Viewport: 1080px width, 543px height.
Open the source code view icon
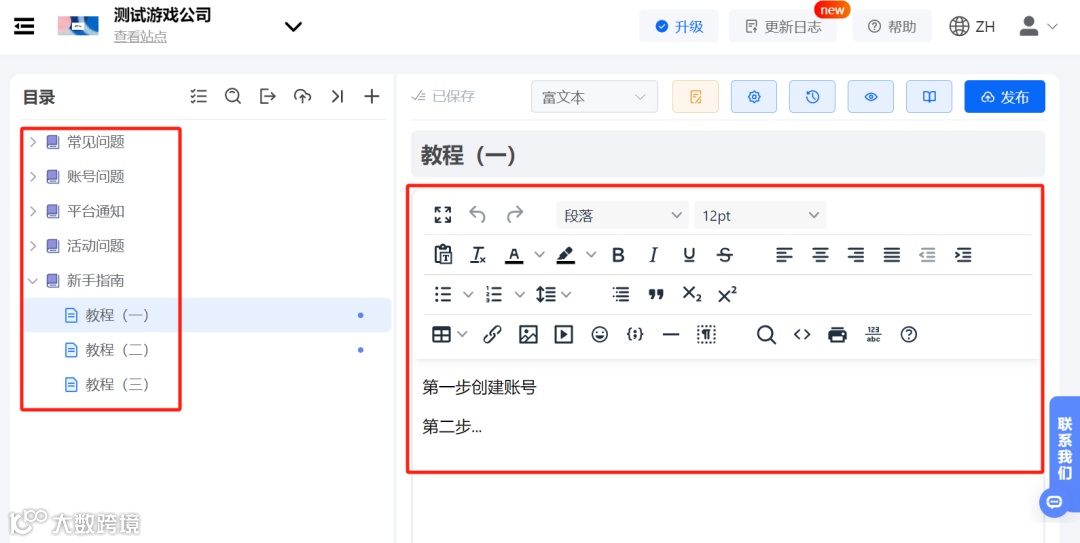coord(802,335)
